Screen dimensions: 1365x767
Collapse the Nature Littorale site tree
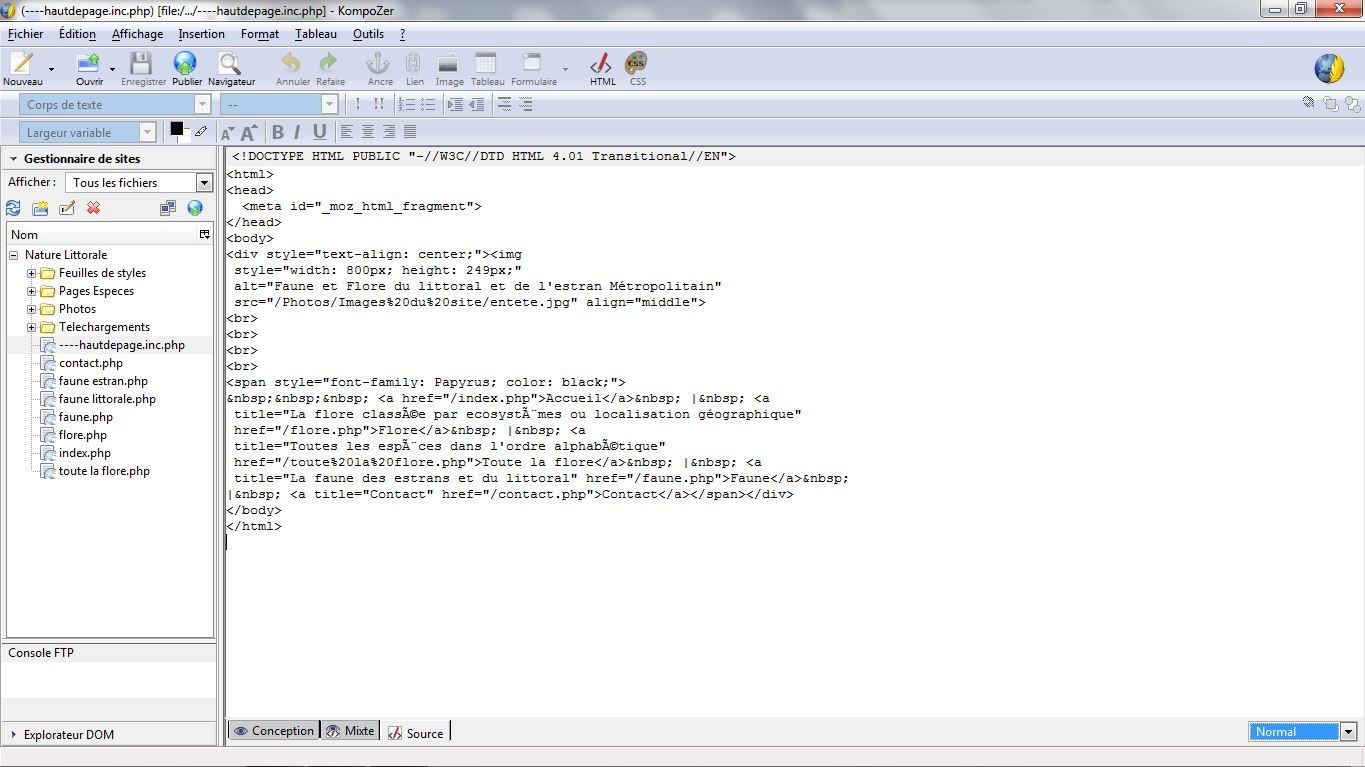(14, 255)
